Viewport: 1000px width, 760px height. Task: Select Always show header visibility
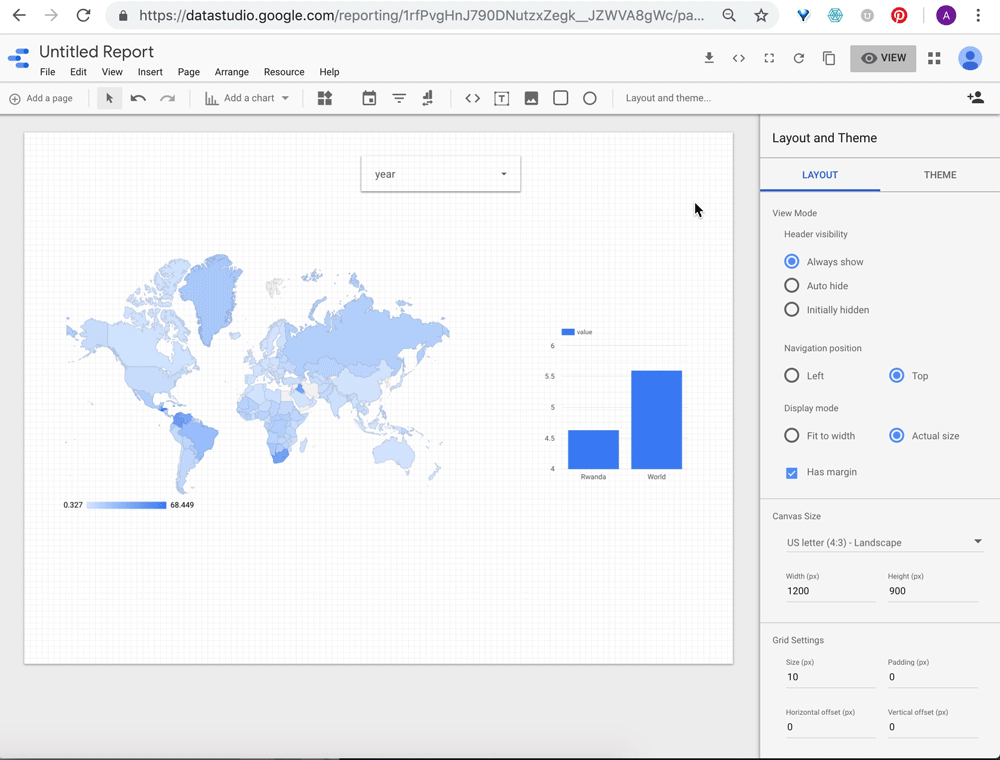pyautogui.click(x=791, y=261)
